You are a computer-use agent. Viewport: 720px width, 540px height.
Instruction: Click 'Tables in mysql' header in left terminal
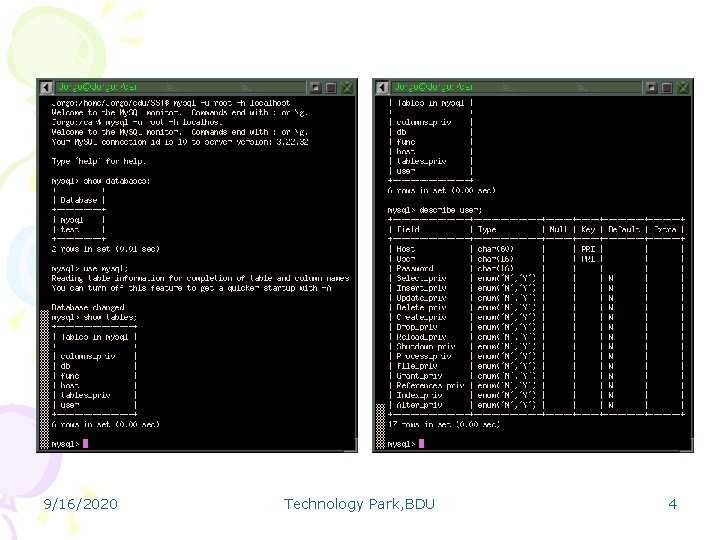[95, 337]
